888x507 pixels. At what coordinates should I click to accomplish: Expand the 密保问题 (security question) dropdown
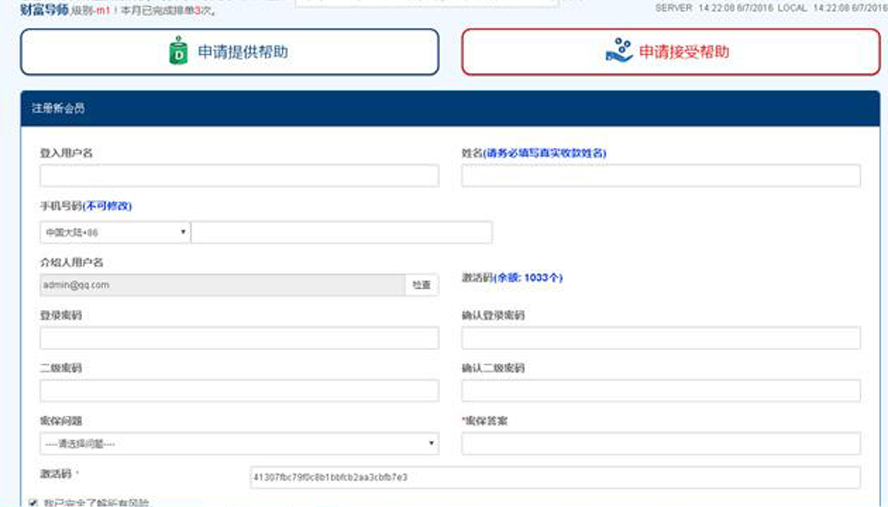tap(240, 444)
